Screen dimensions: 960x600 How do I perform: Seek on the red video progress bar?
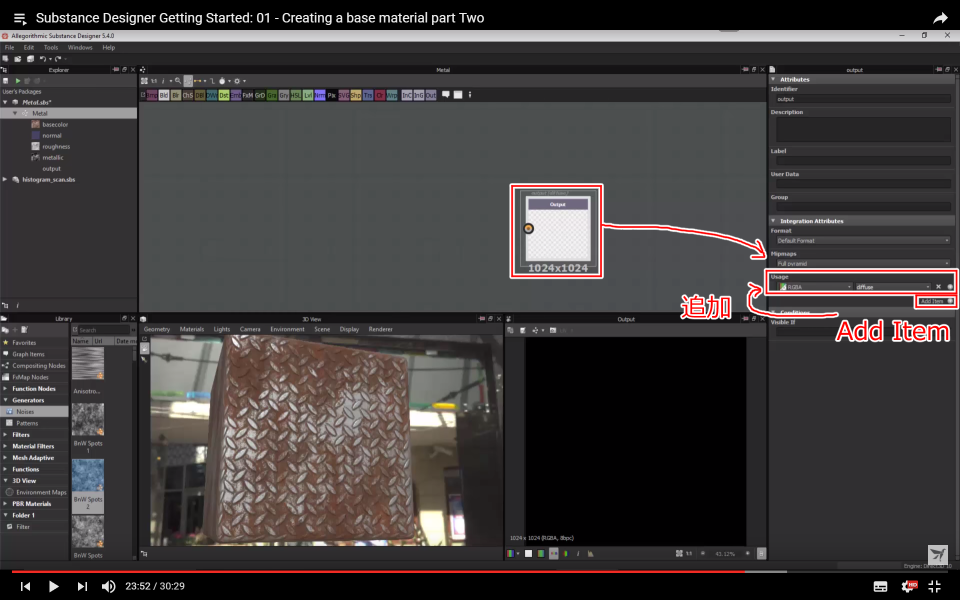[x=480, y=572]
